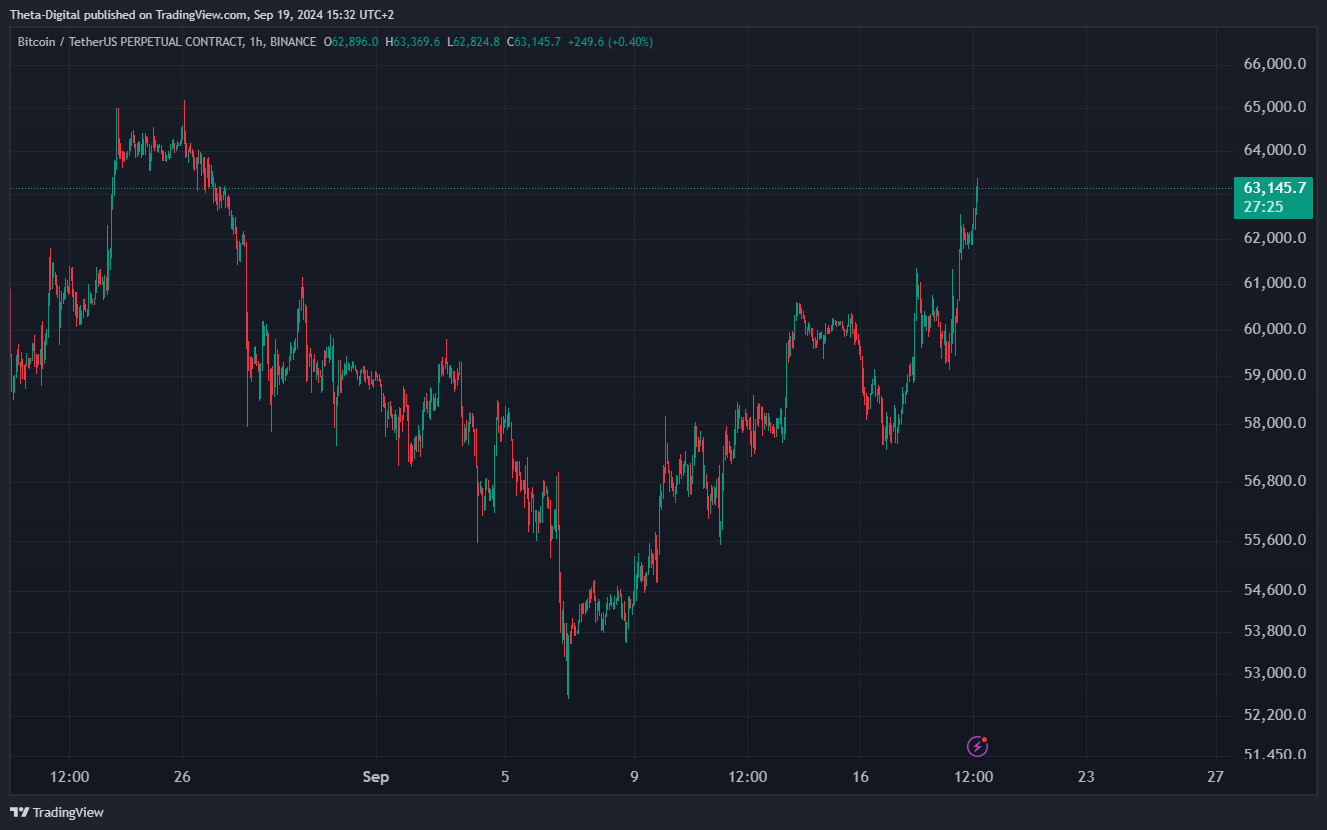
Task: Click the 23 date label on time axis
Action: coord(1087,777)
